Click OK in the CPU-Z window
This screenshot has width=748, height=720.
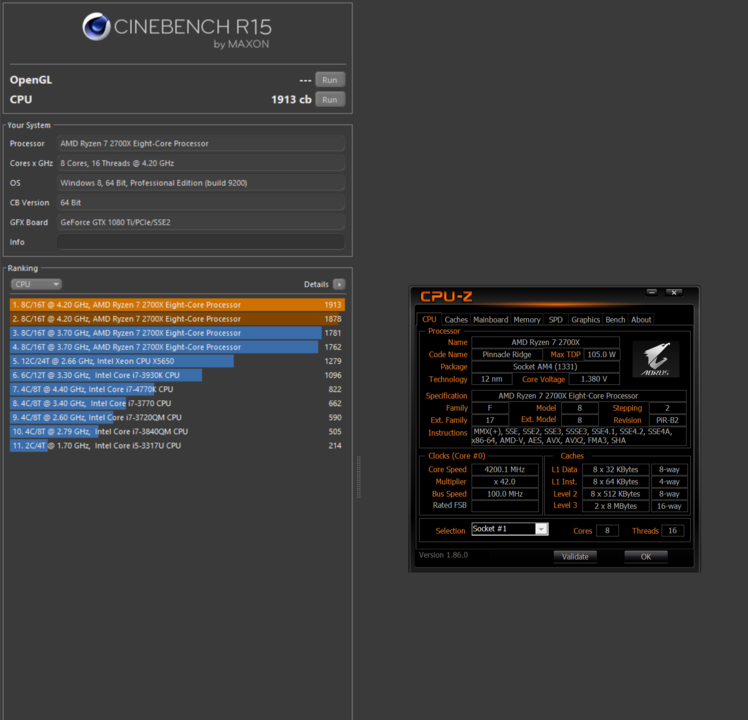click(x=645, y=556)
